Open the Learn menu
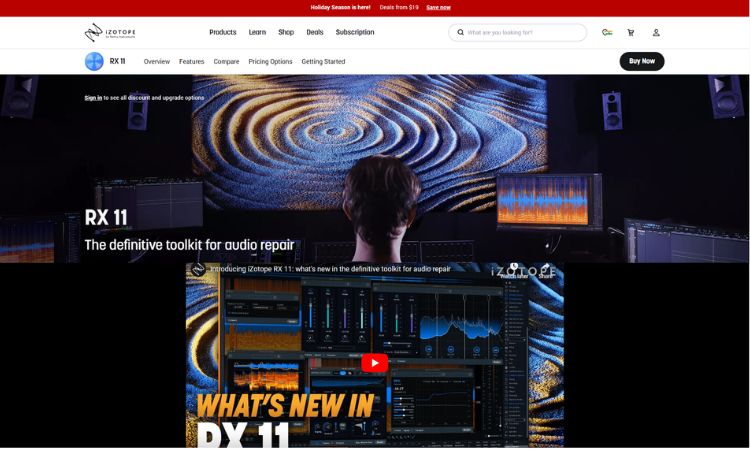Viewport: 750px width, 450px height. pyautogui.click(x=257, y=32)
